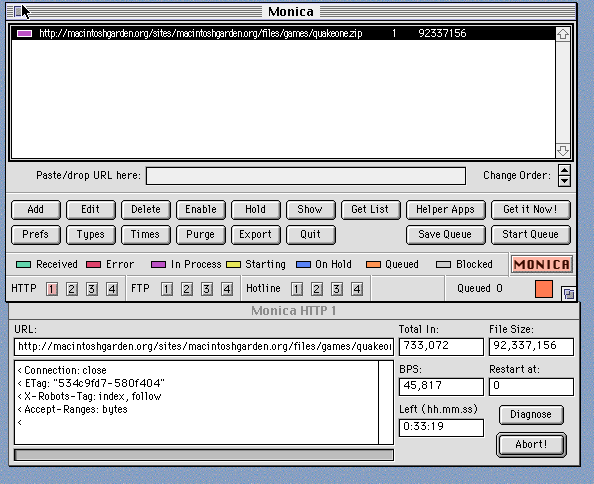The height and width of the screenshot is (484, 594).
Task: Click the Purge button
Action: pyautogui.click(x=201, y=235)
